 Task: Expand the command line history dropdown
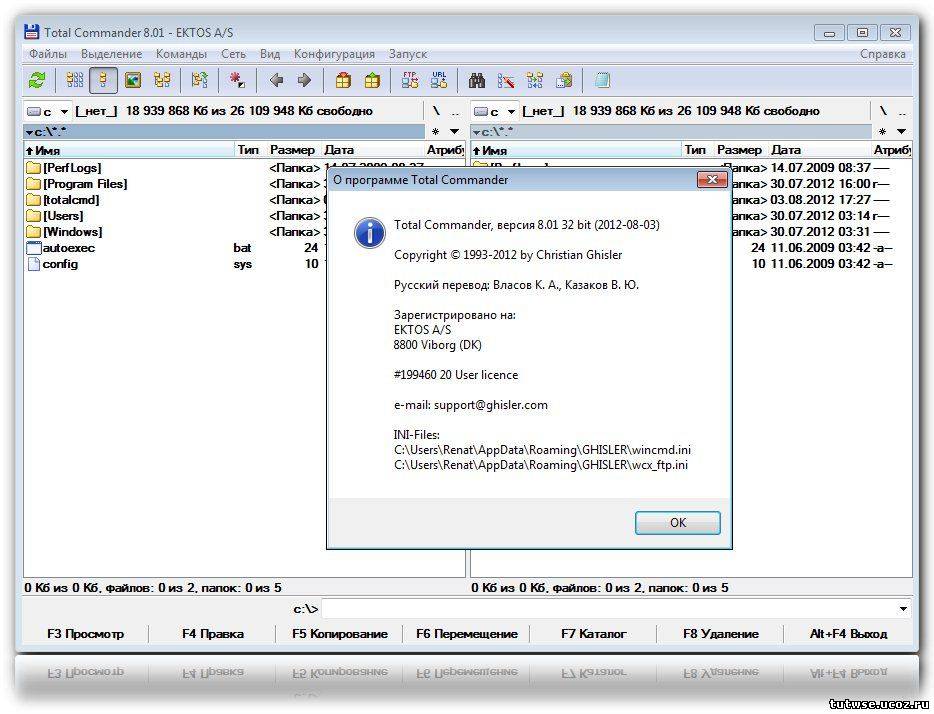(904, 609)
